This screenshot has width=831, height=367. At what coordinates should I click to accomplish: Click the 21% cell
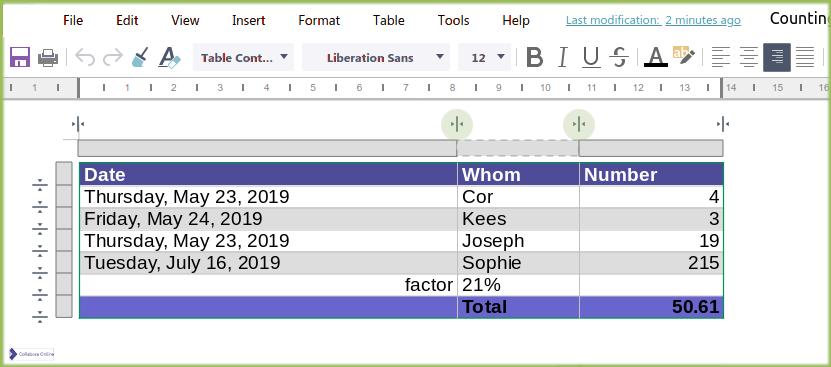(x=518, y=285)
